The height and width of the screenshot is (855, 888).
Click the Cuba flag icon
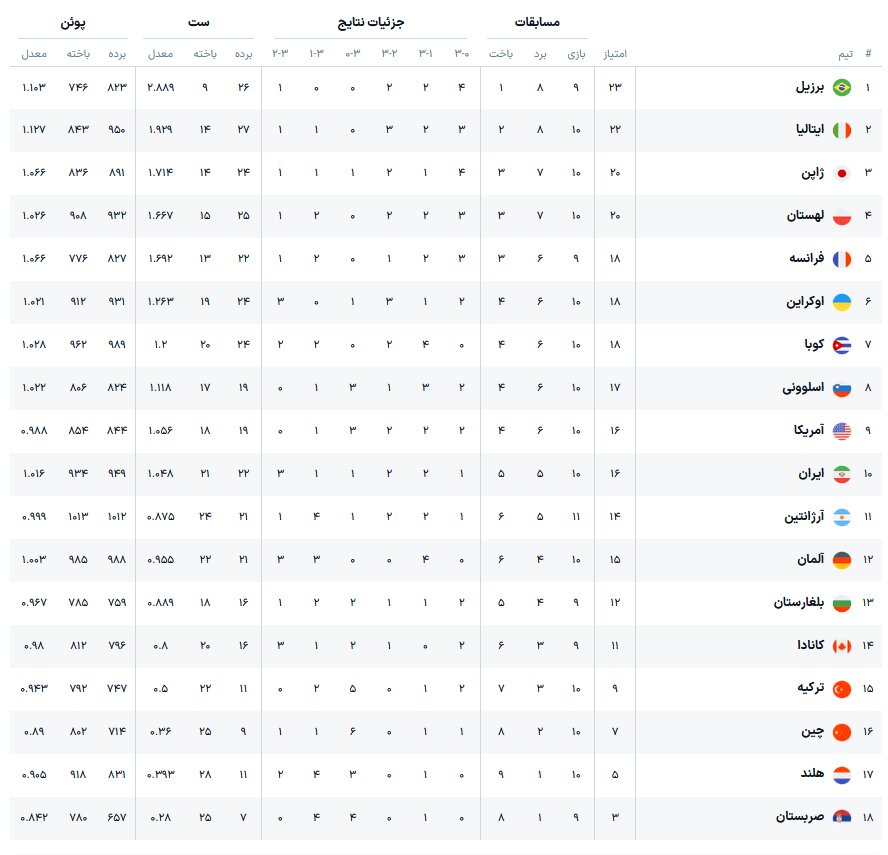point(842,345)
